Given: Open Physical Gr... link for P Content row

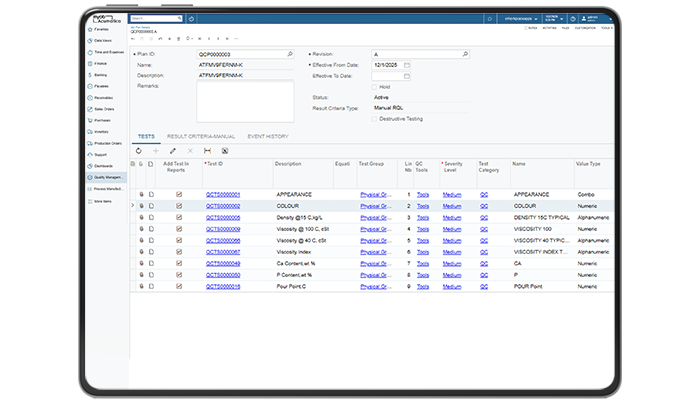Looking at the screenshot, I should tap(376, 275).
